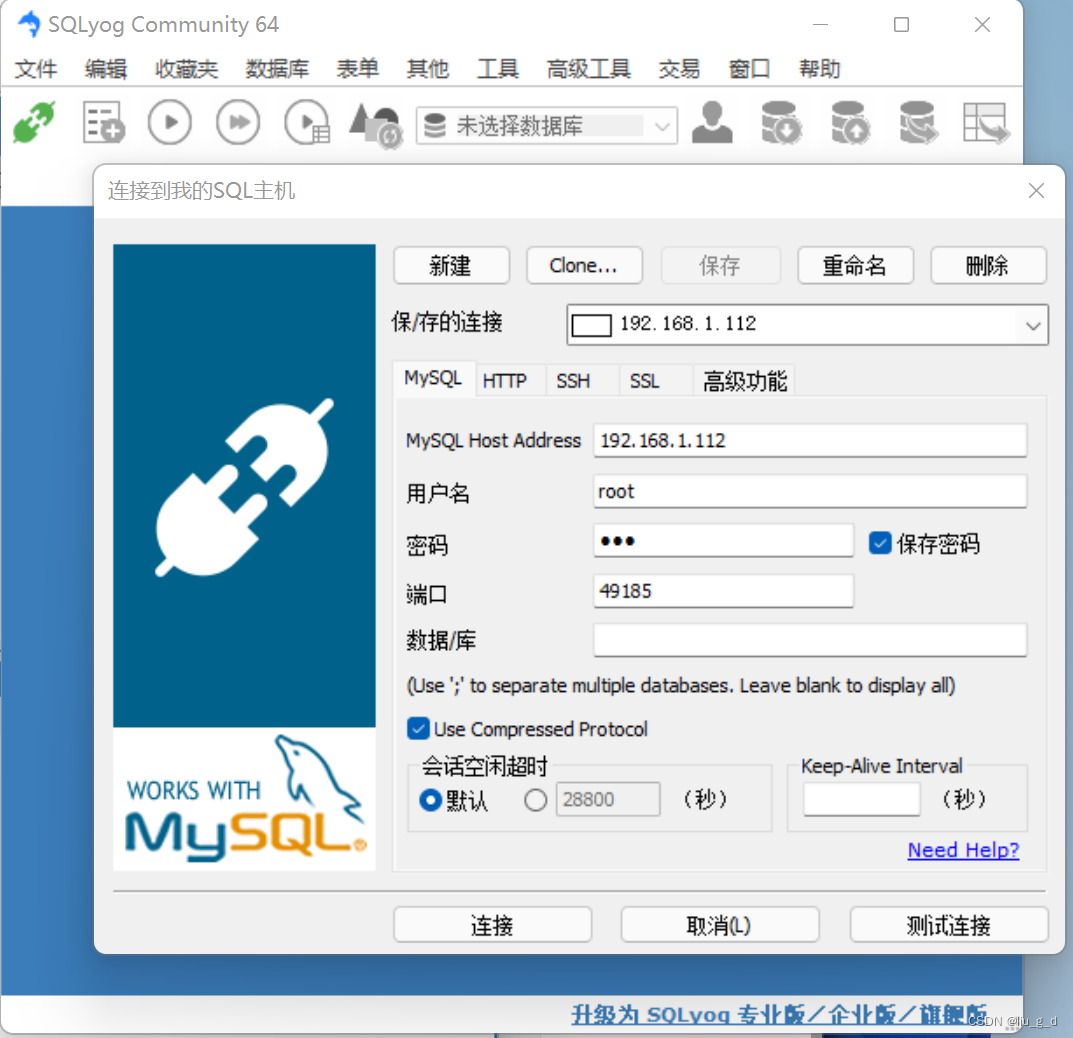
Task: Click the empty 数据/库 field
Action: 810,640
